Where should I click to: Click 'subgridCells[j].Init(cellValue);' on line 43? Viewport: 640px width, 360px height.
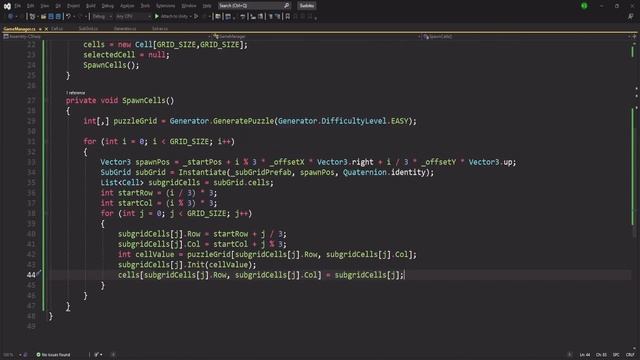(187, 264)
